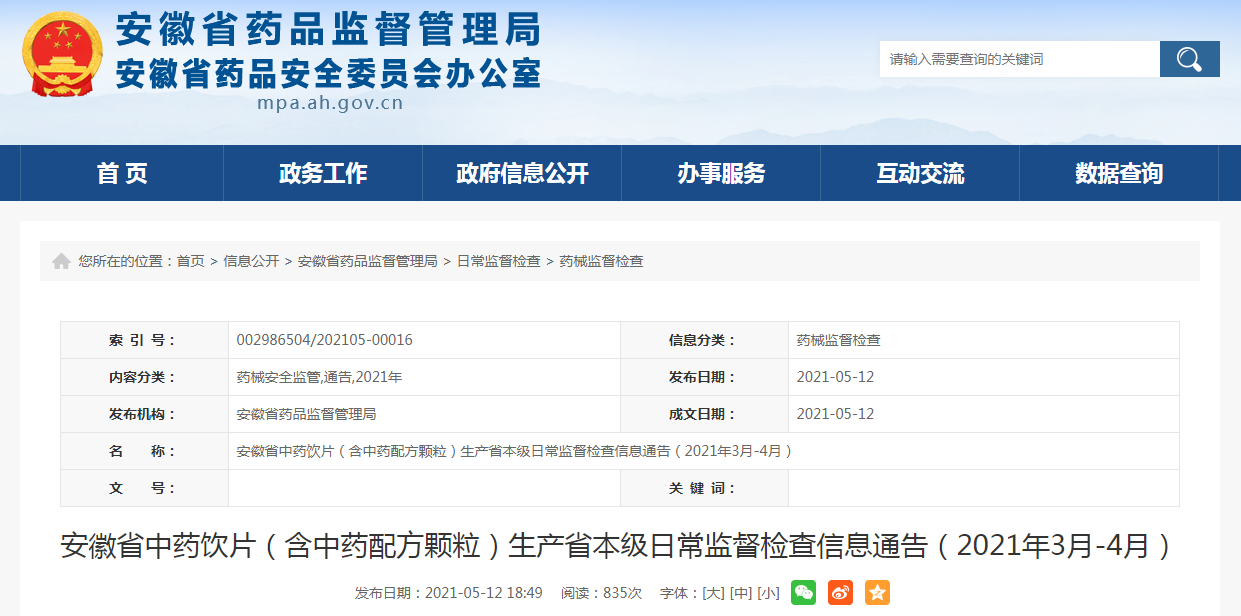
Task: Click the magnifier icon to search
Action: pos(1189,58)
